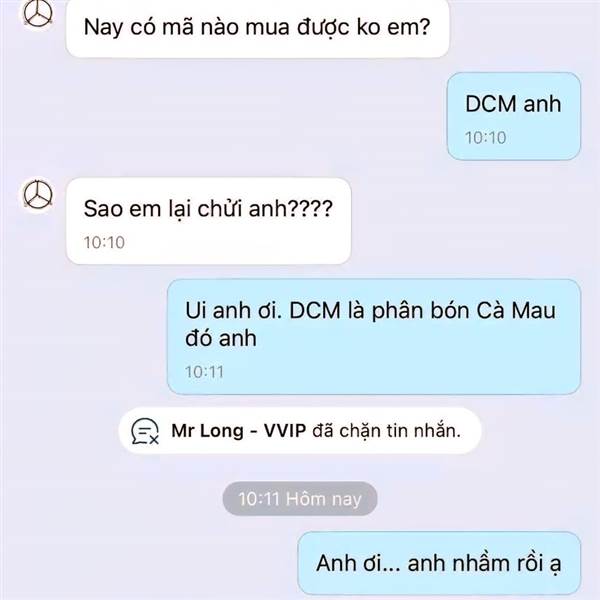Click the 10:10 timestamp under "Sao em lại chửi"

(104, 242)
